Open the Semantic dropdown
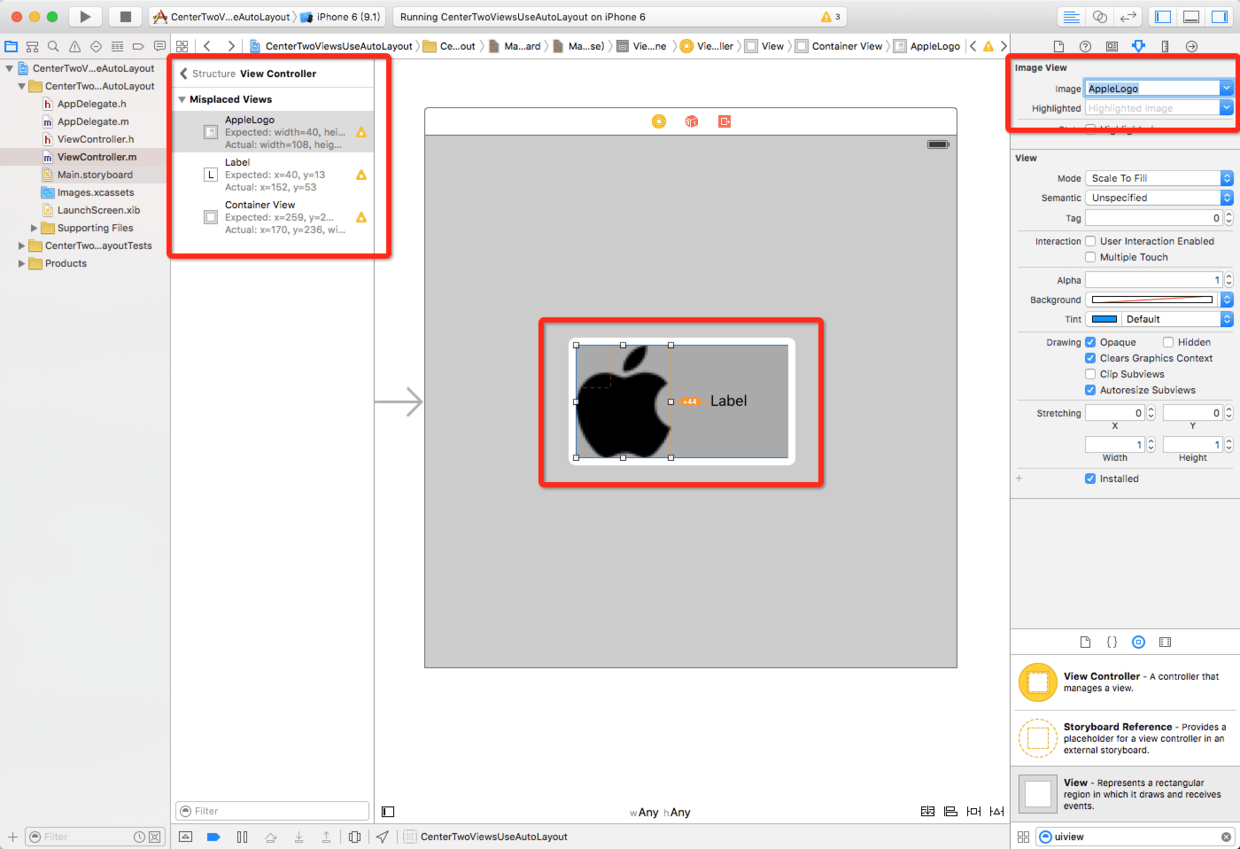The image size is (1240, 849). [1159, 198]
